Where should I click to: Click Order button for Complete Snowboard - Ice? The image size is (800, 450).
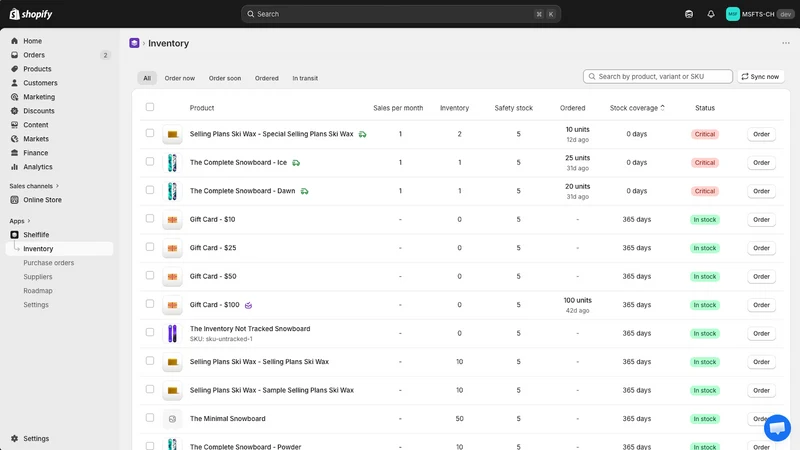pyautogui.click(x=761, y=163)
